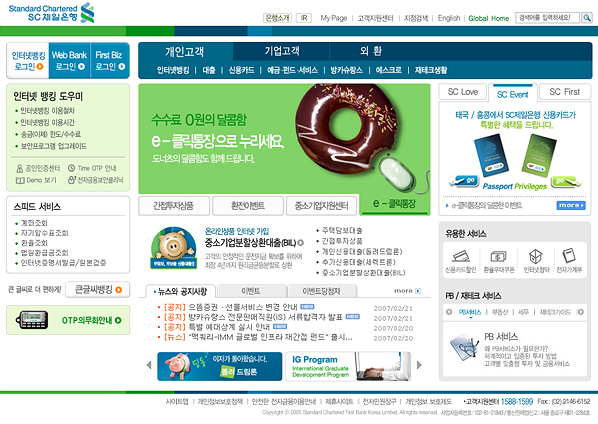Open the 계좌조회 speed service link
The width and height of the screenshot is (598, 424).
(x=34, y=223)
